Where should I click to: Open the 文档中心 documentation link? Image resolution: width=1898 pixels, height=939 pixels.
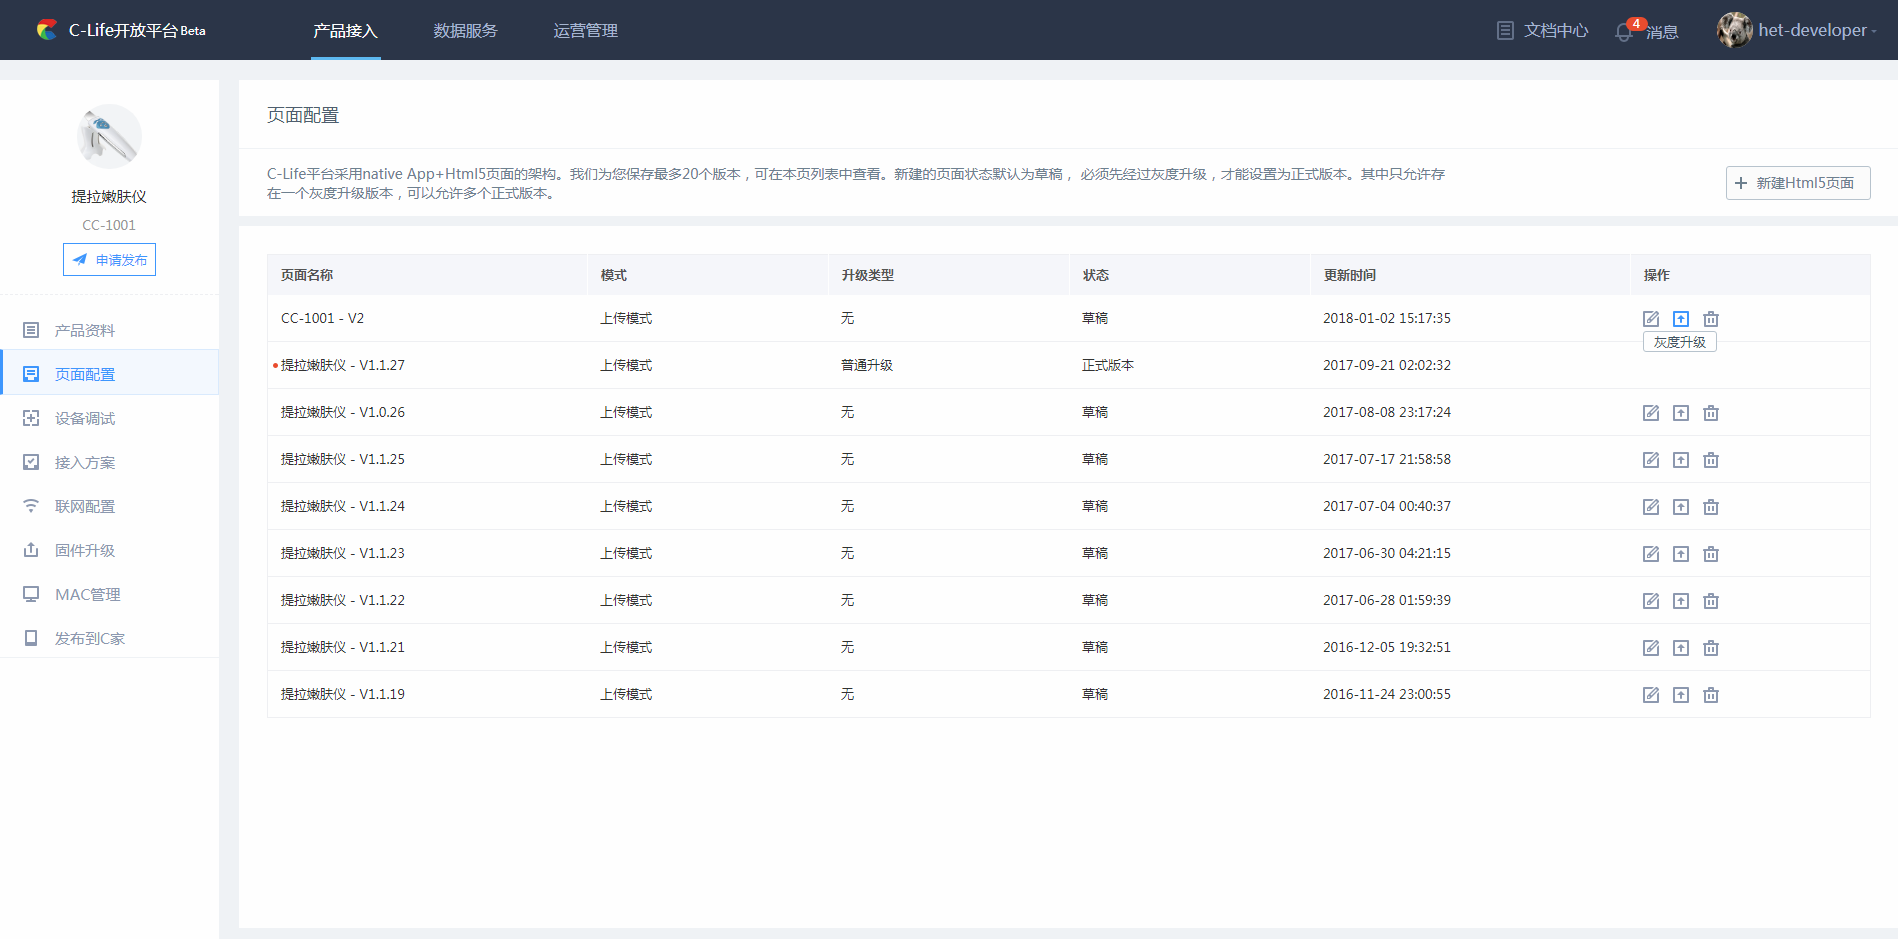pos(1543,31)
